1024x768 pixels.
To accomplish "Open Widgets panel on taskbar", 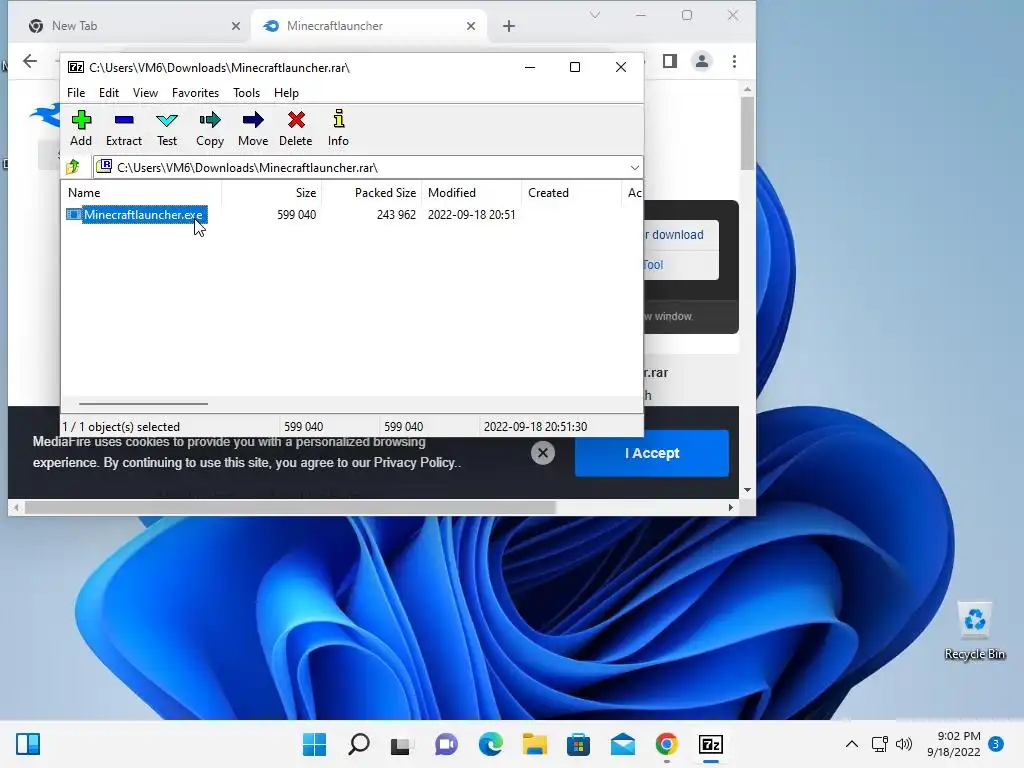I will [x=28, y=744].
